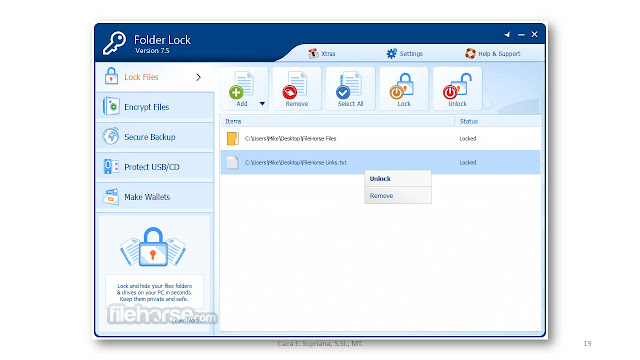Select Lock Files in sidebar
Viewport: 640px width, 360px height.
[154, 77]
